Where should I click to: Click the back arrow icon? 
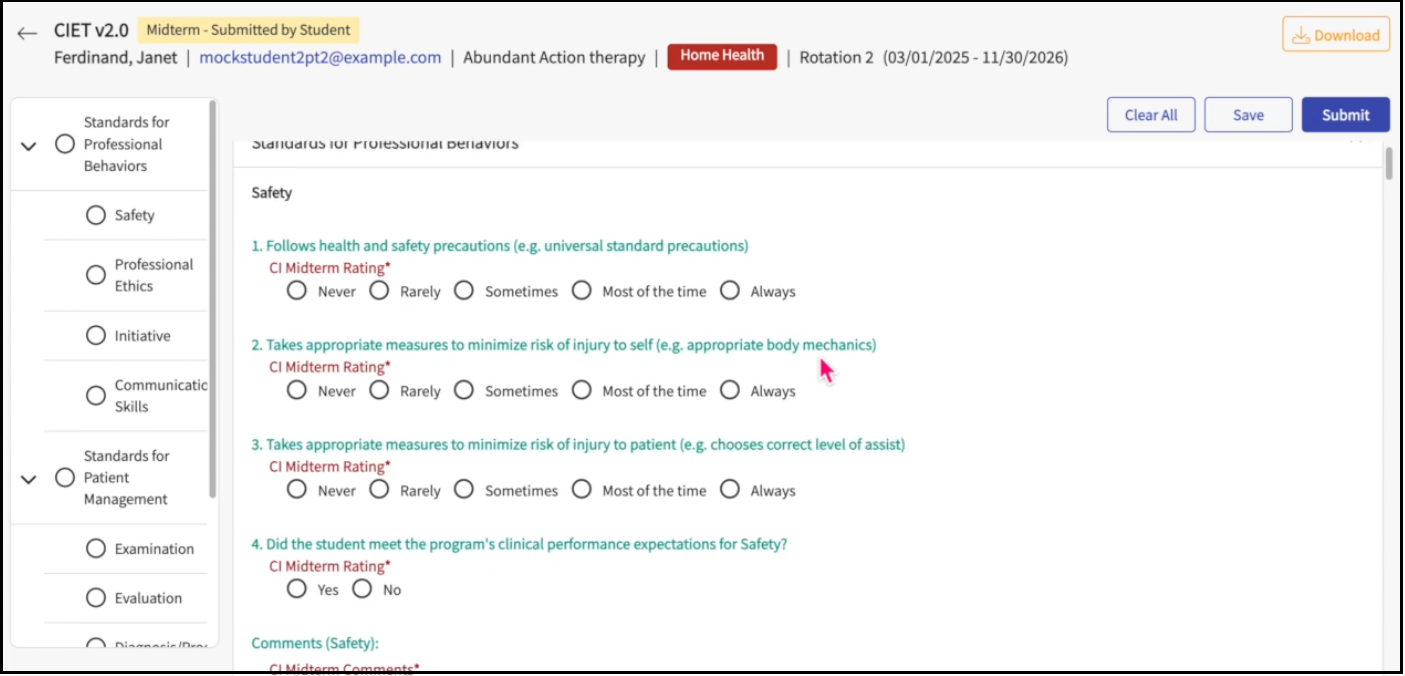coord(27,33)
